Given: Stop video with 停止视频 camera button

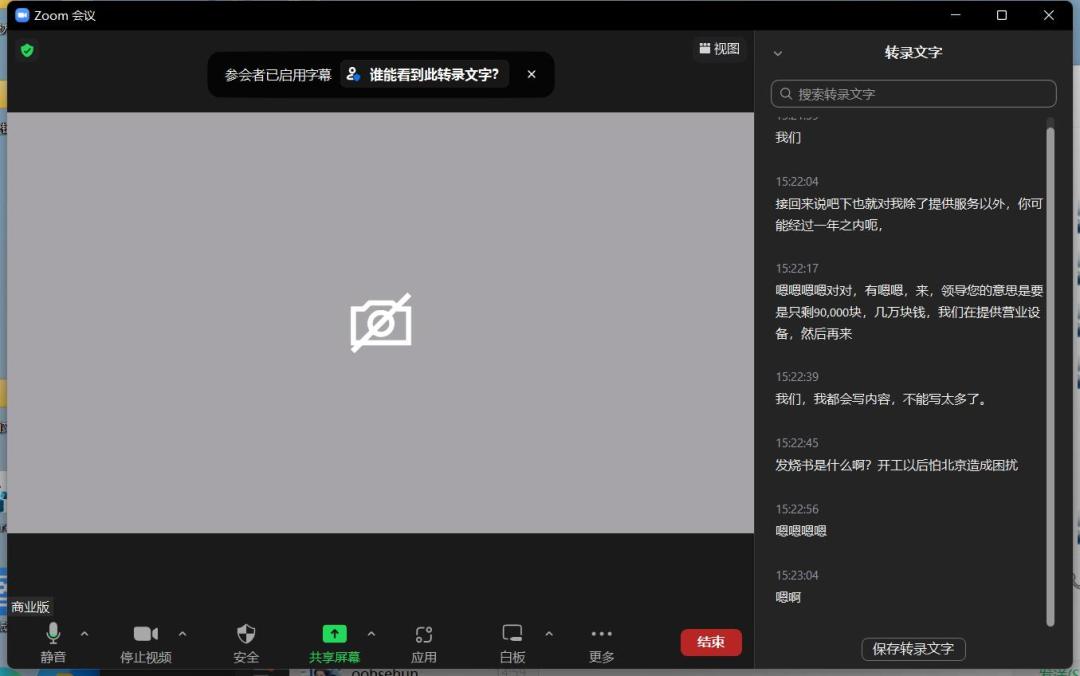Looking at the screenshot, I should tap(145, 642).
